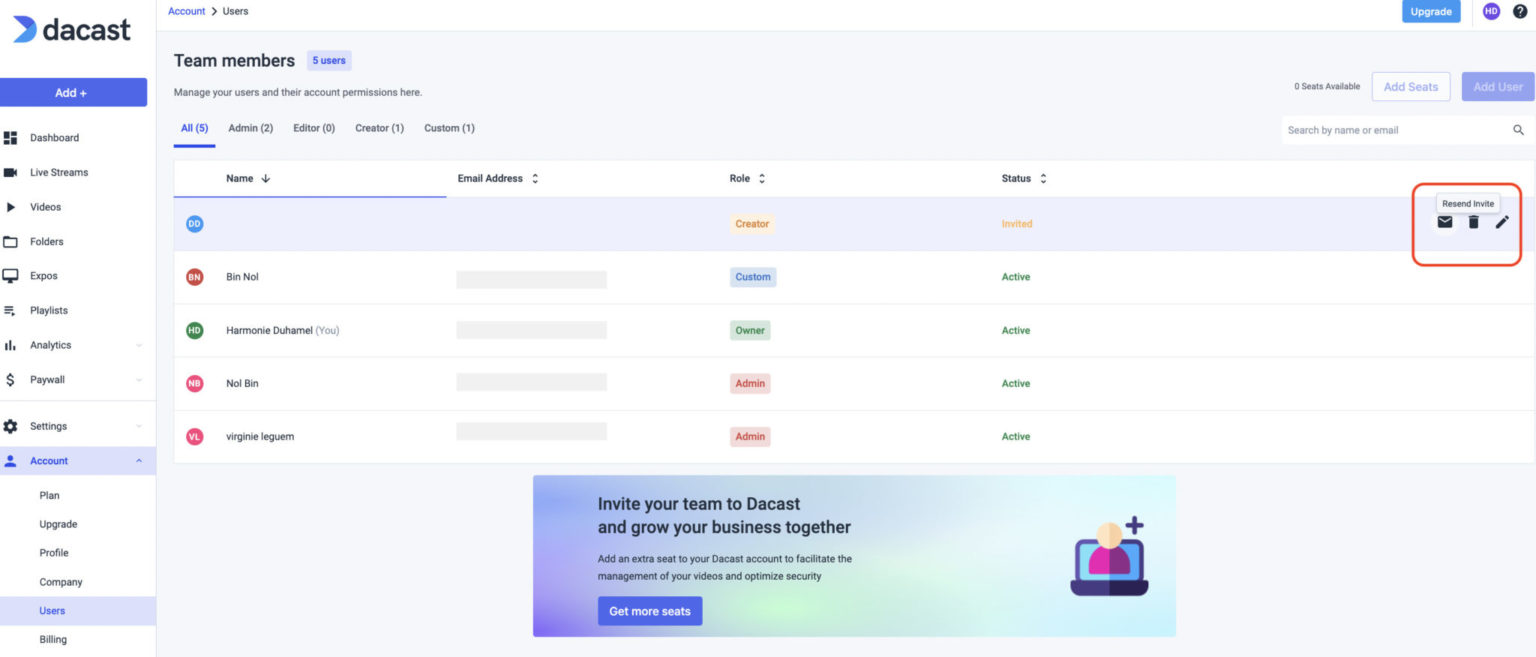Click the Name column sort arrow
1536x657 pixels.
click(264, 178)
